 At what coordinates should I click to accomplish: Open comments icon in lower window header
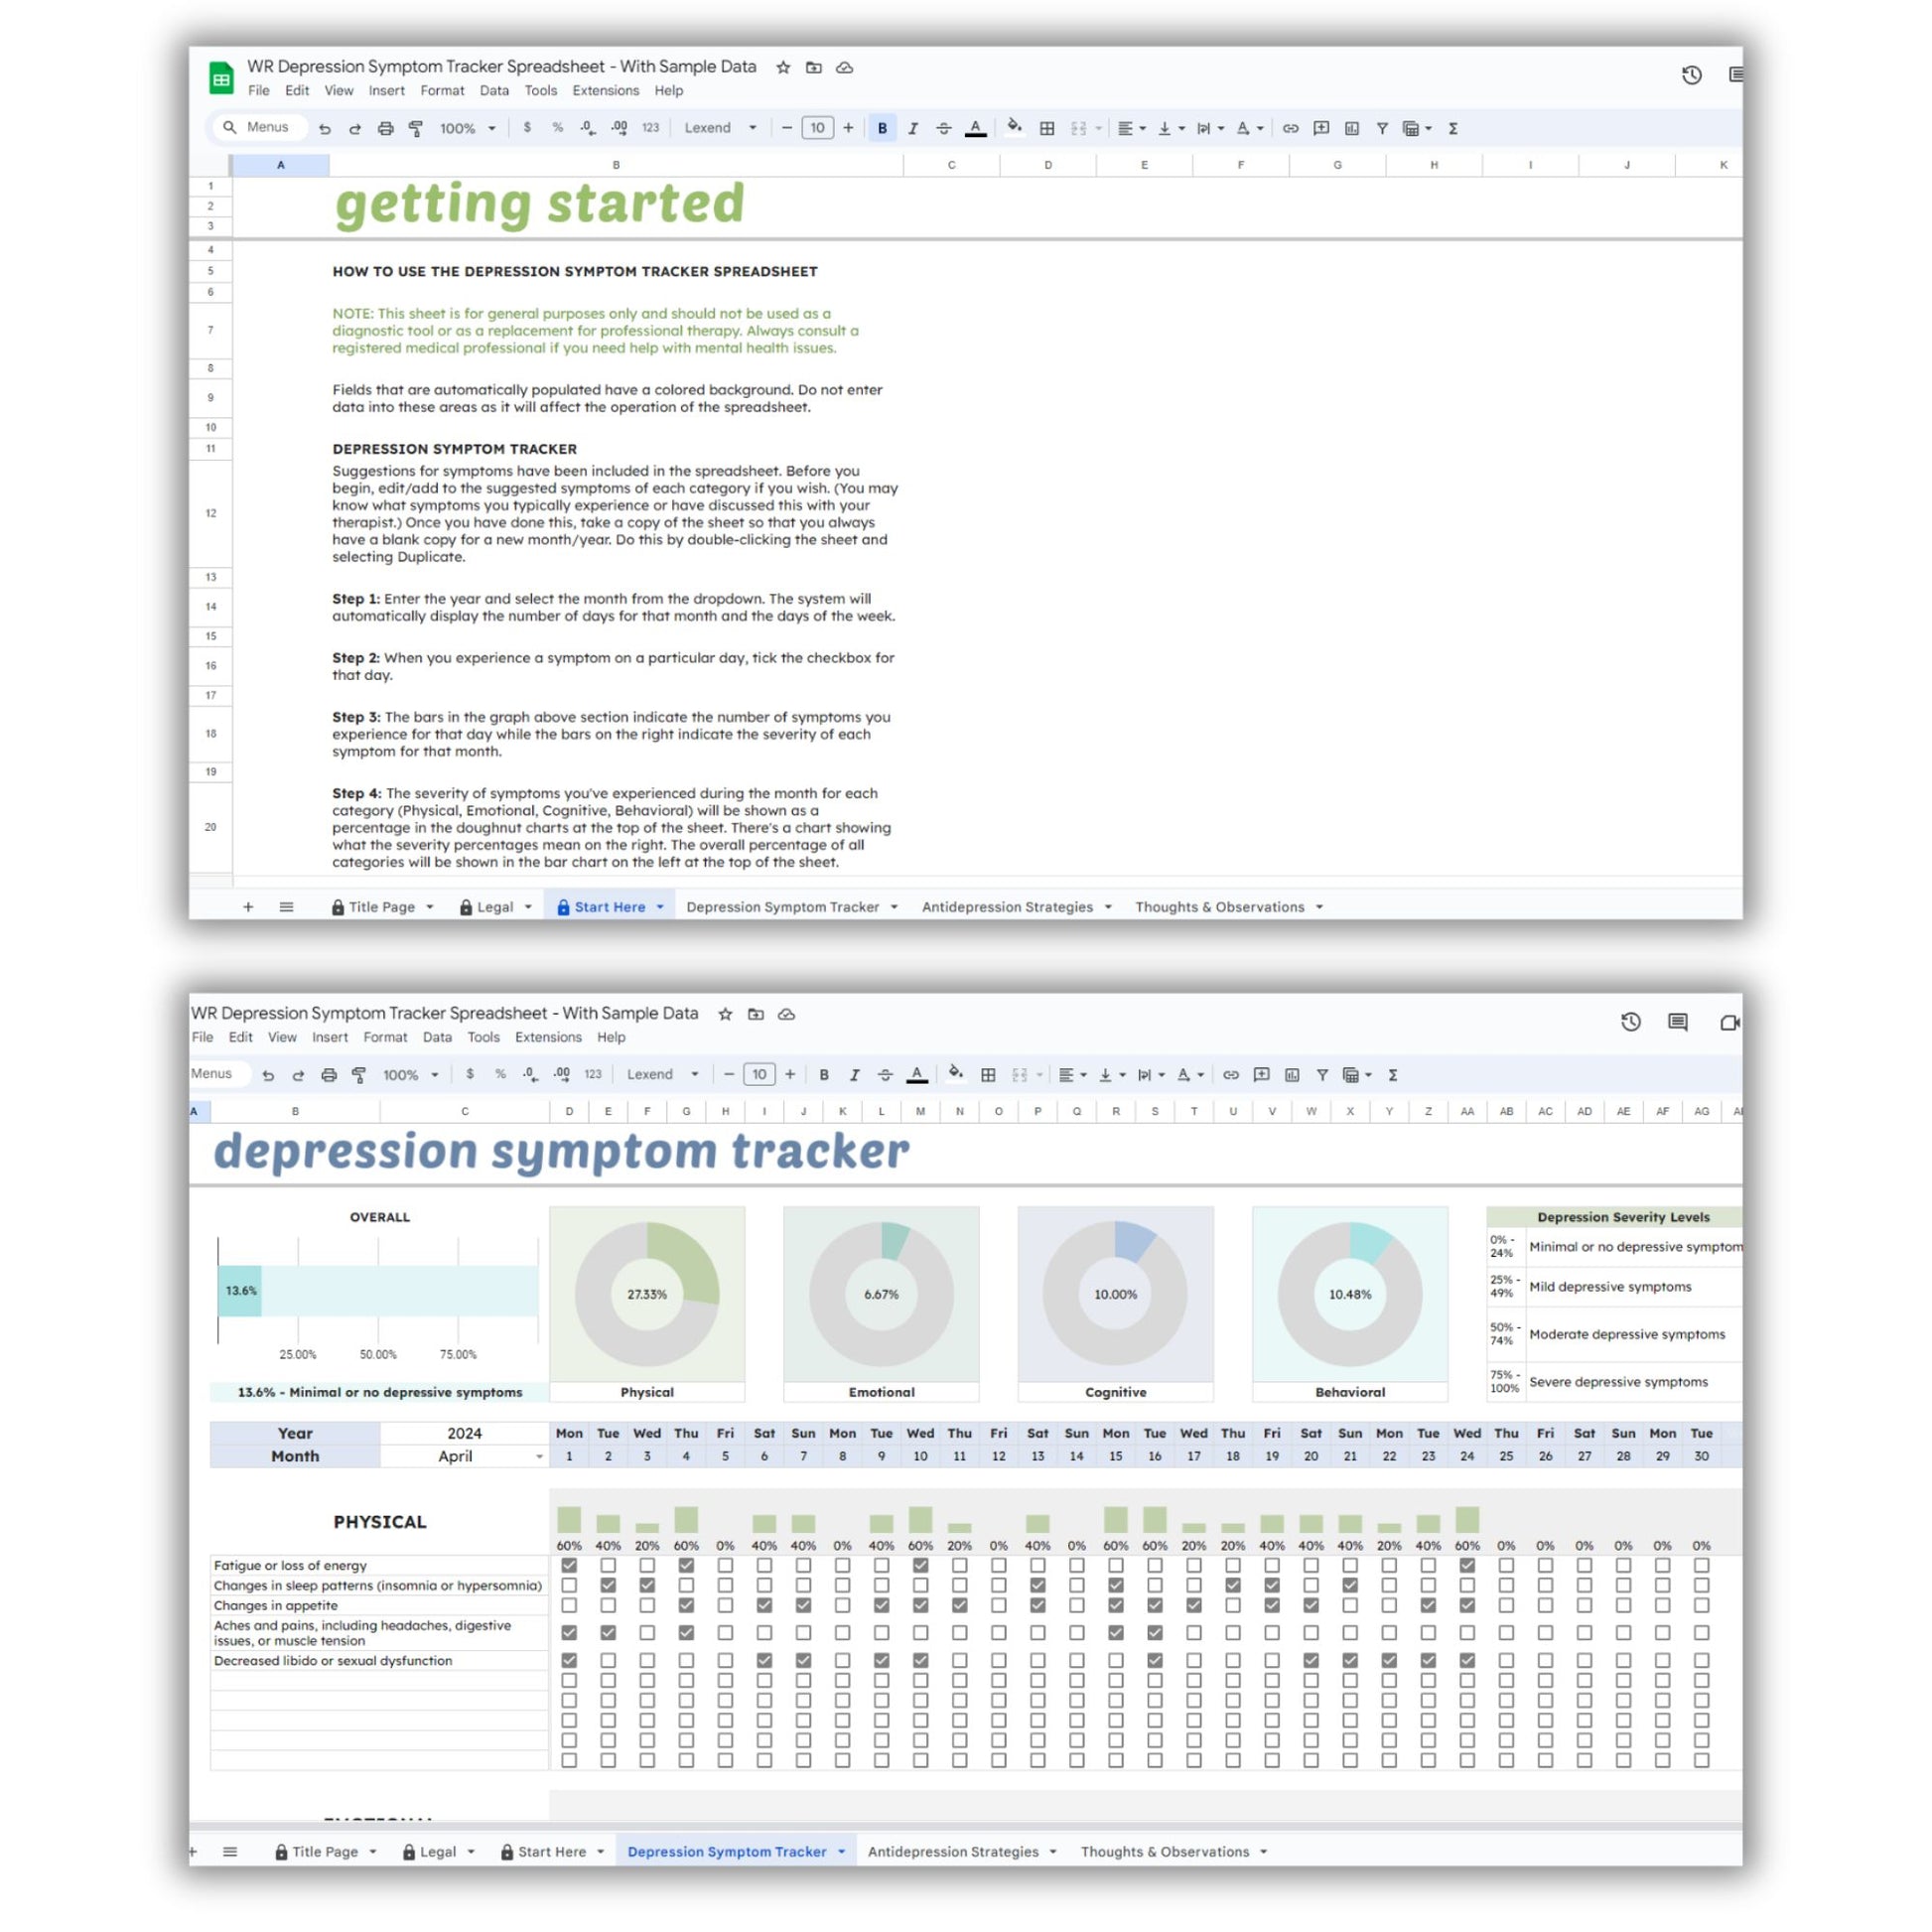click(1677, 1021)
